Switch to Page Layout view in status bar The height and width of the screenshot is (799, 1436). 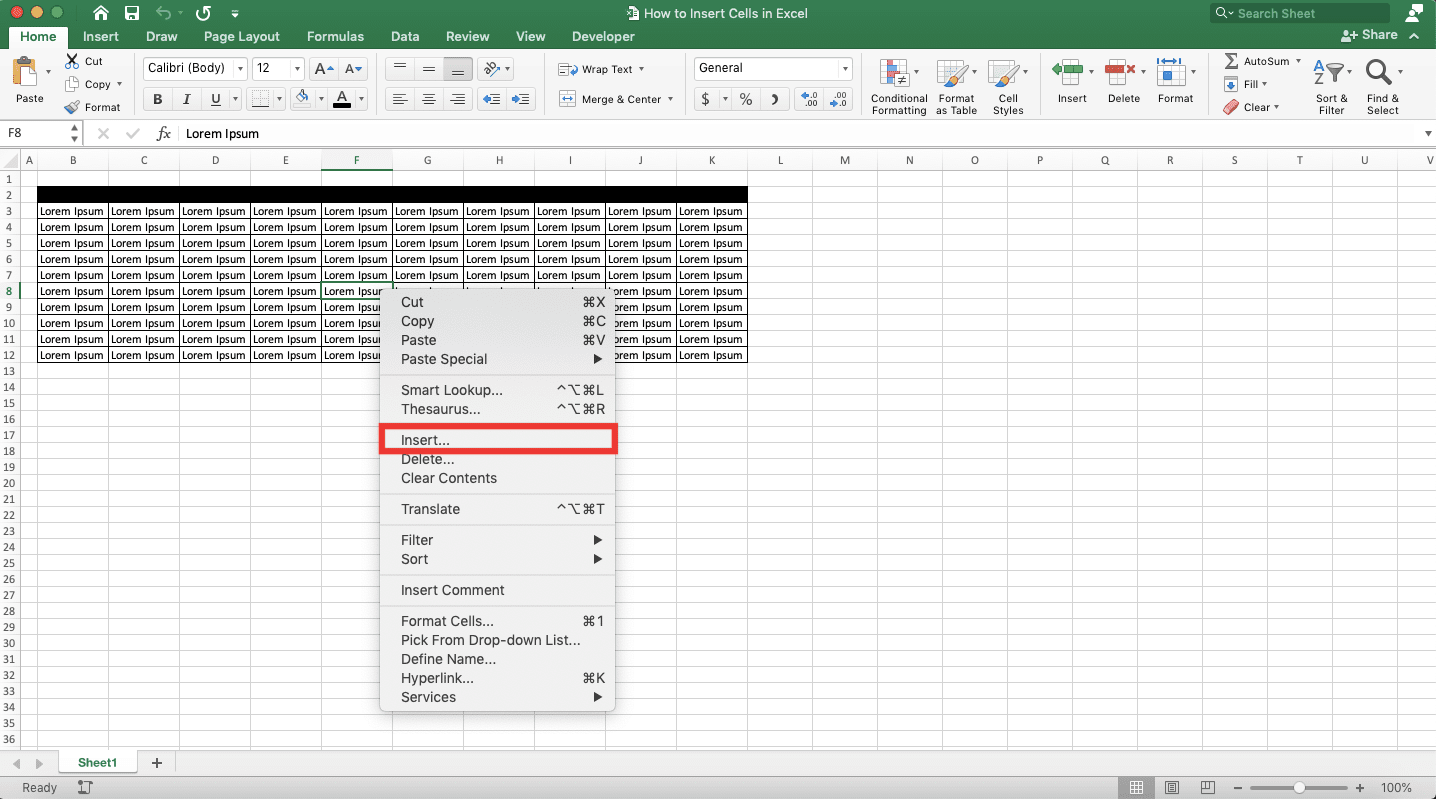coord(1172,788)
